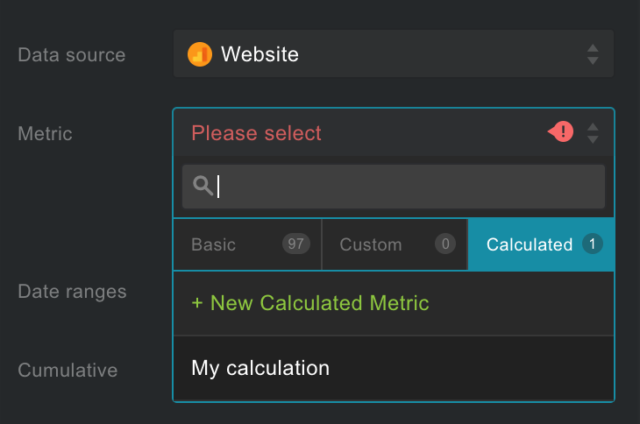640x424 pixels.
Task: Choose 'My calculation' from the list
Action: pos(261,368)
